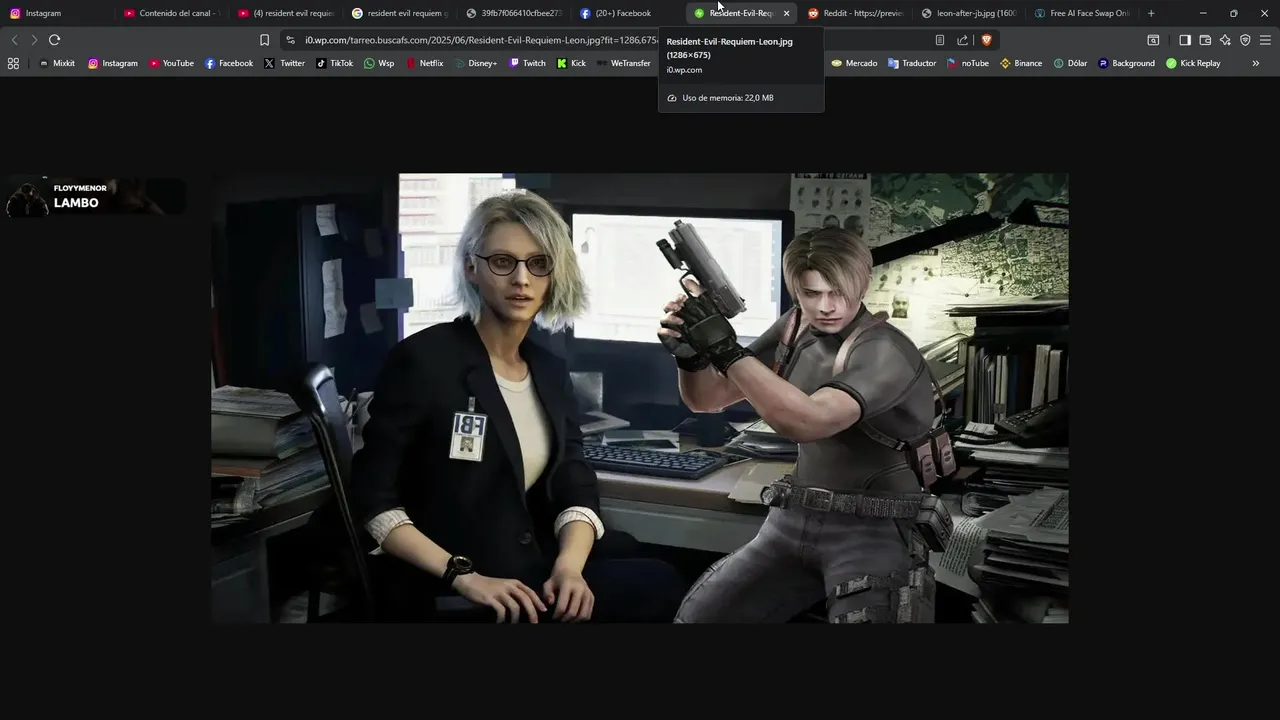Open the YouTube bookmark
Viewport: 1280px width, 720px height.
coord(171,63)
